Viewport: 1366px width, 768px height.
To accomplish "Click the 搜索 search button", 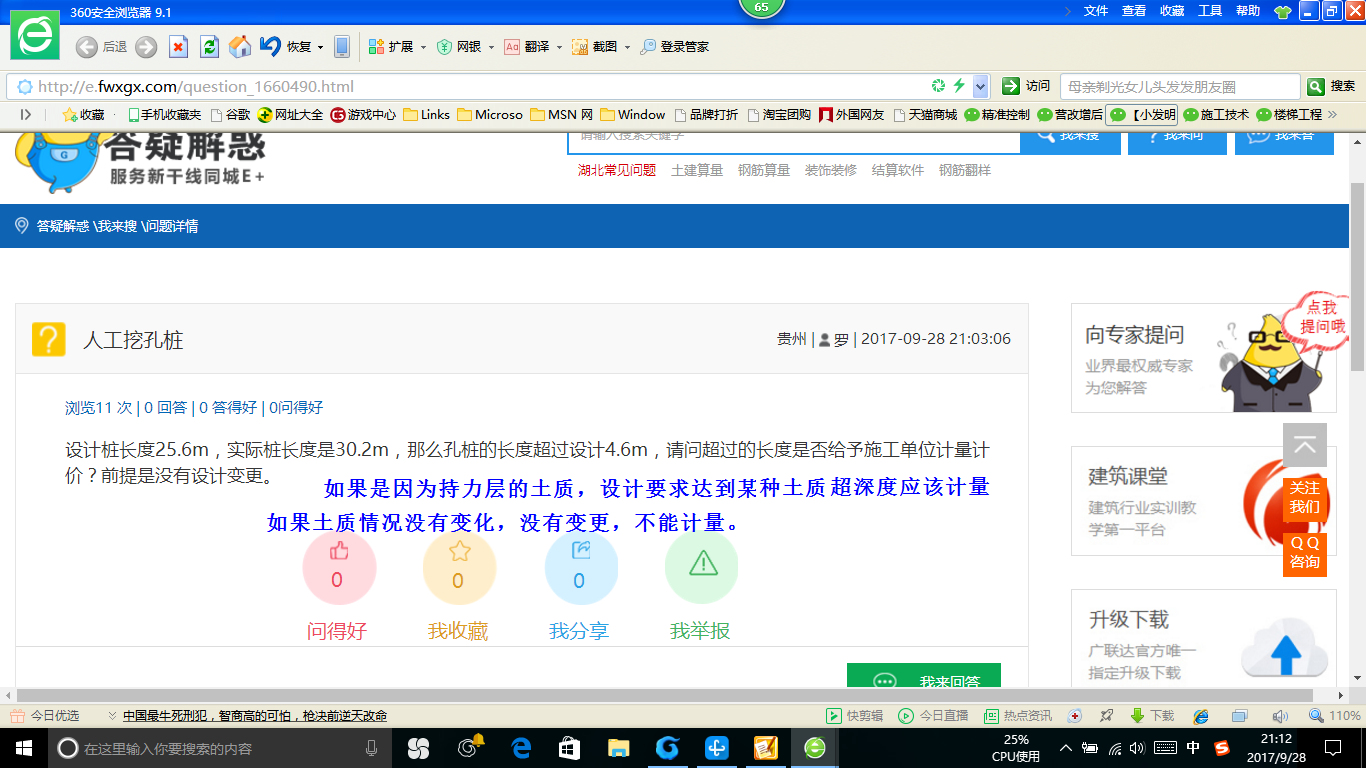I will coord(1331,86).
